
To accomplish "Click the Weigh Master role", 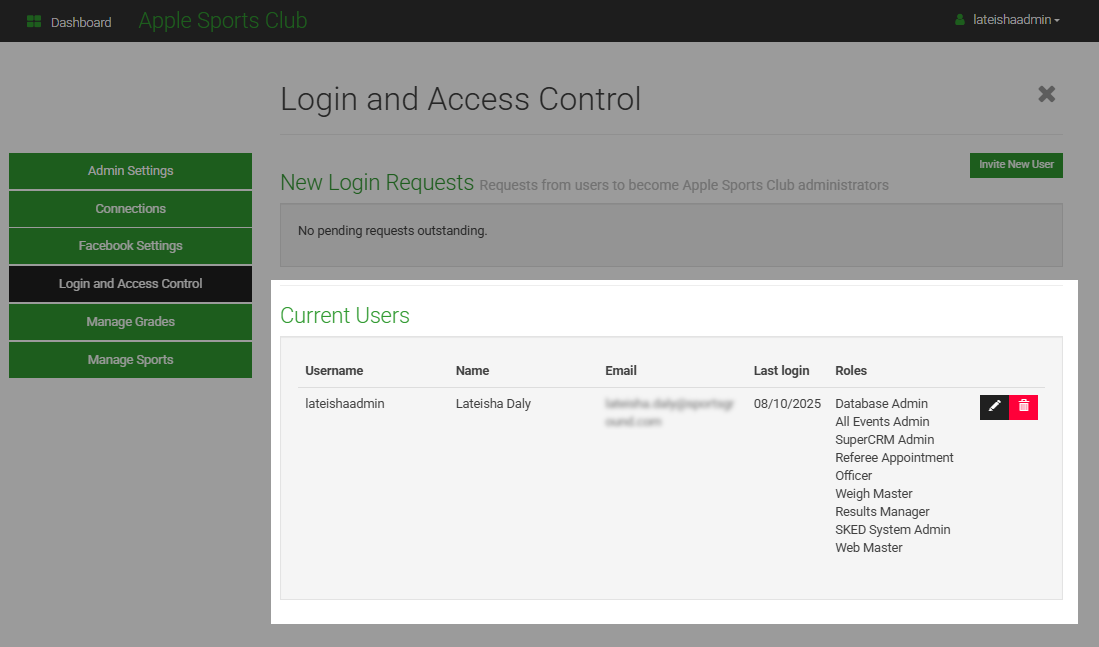I will [x=873, y=494].
